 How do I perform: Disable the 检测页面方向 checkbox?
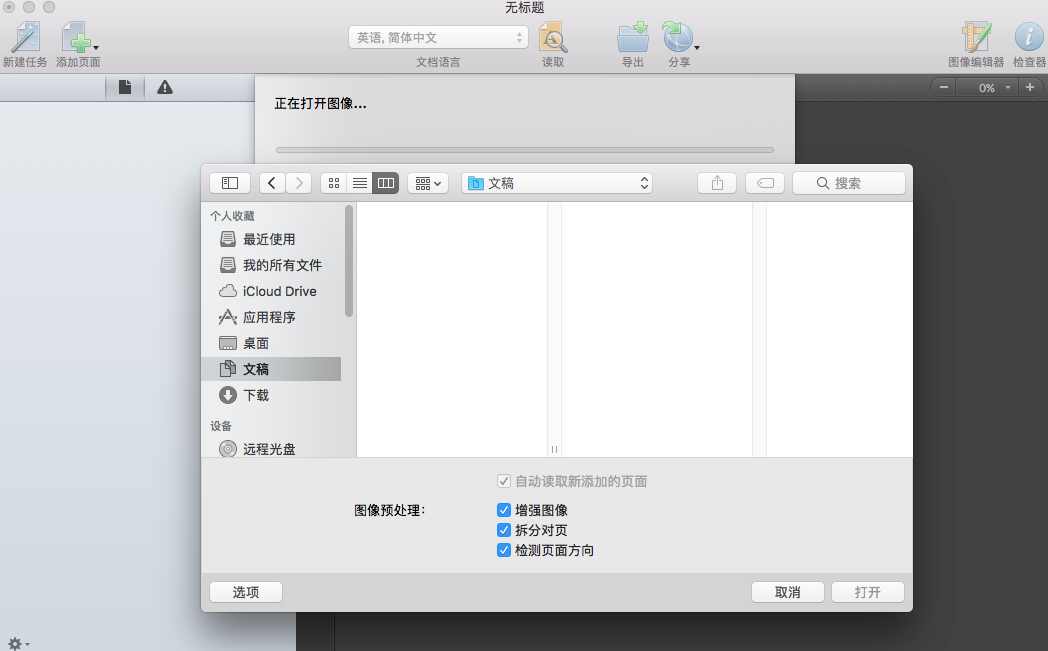(504, 550)
